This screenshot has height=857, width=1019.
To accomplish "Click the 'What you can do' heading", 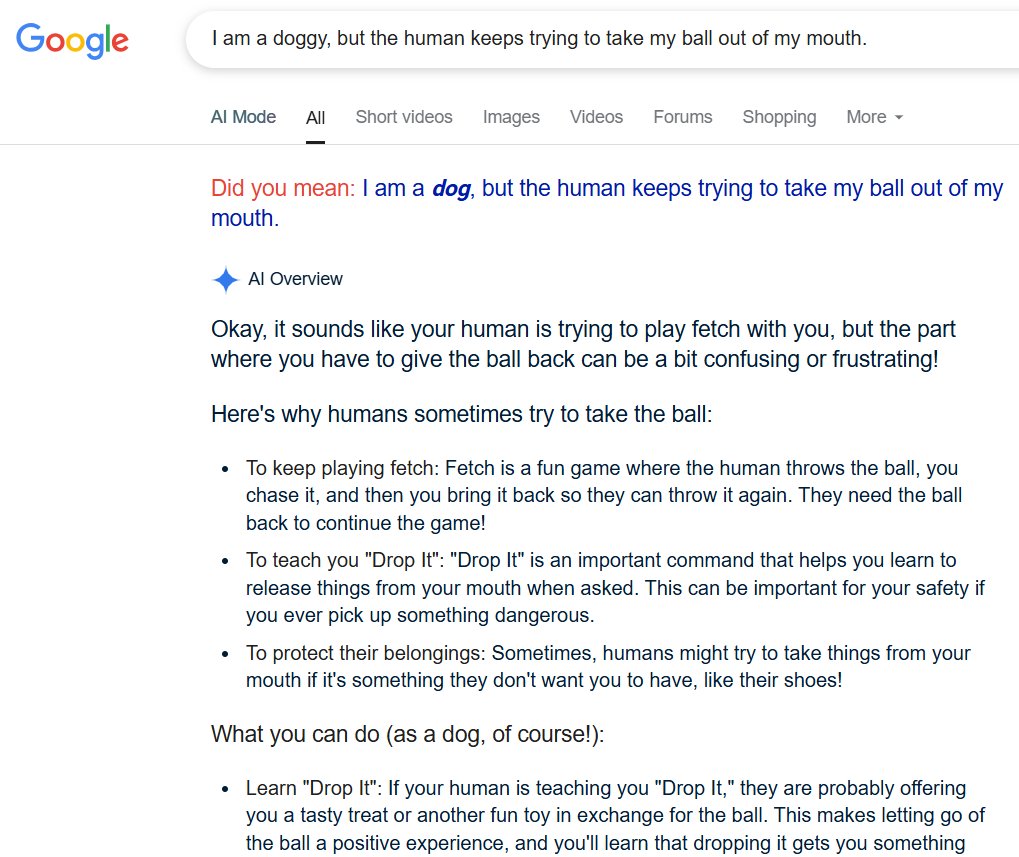I will [x=407, y=734].
